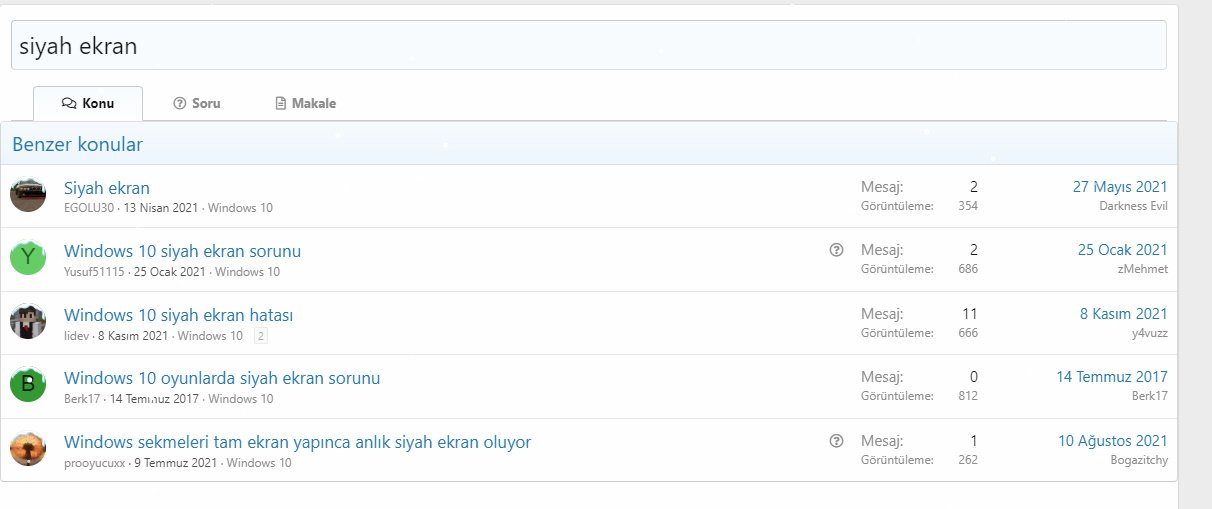The width and height of the screenshot is (1212, 509).
Task: Jump to last post dated 10 Ağustos 2021
Action: click(x=1112, y=441)
